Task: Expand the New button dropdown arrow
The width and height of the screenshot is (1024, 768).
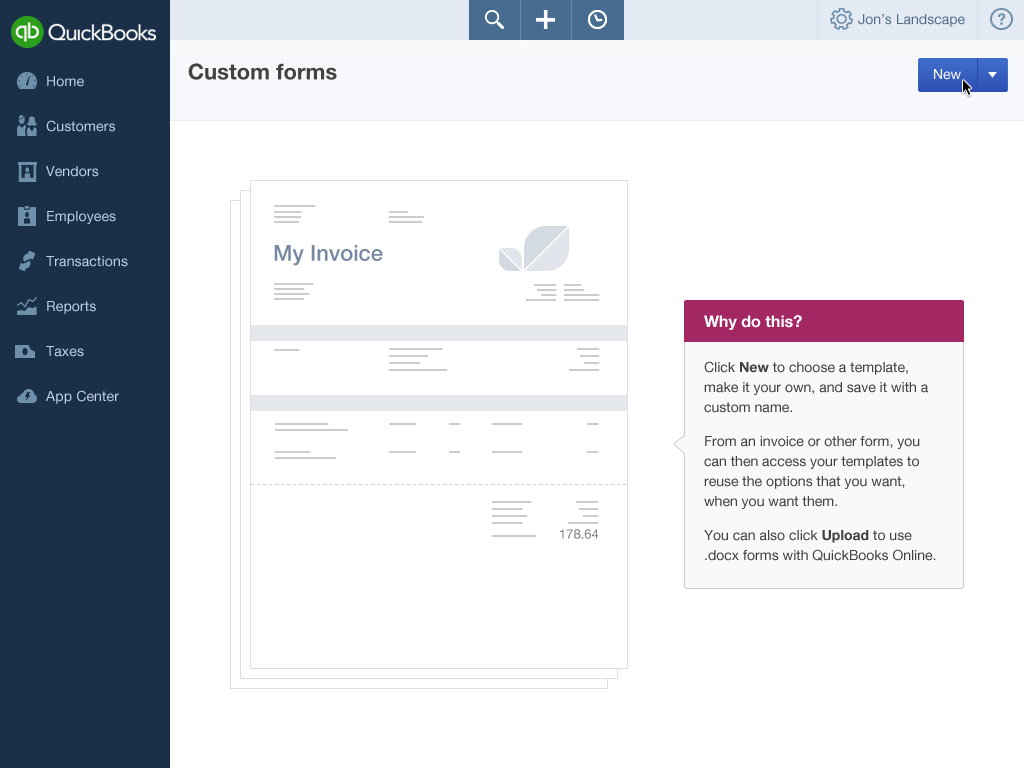Action: coord(992,75)
